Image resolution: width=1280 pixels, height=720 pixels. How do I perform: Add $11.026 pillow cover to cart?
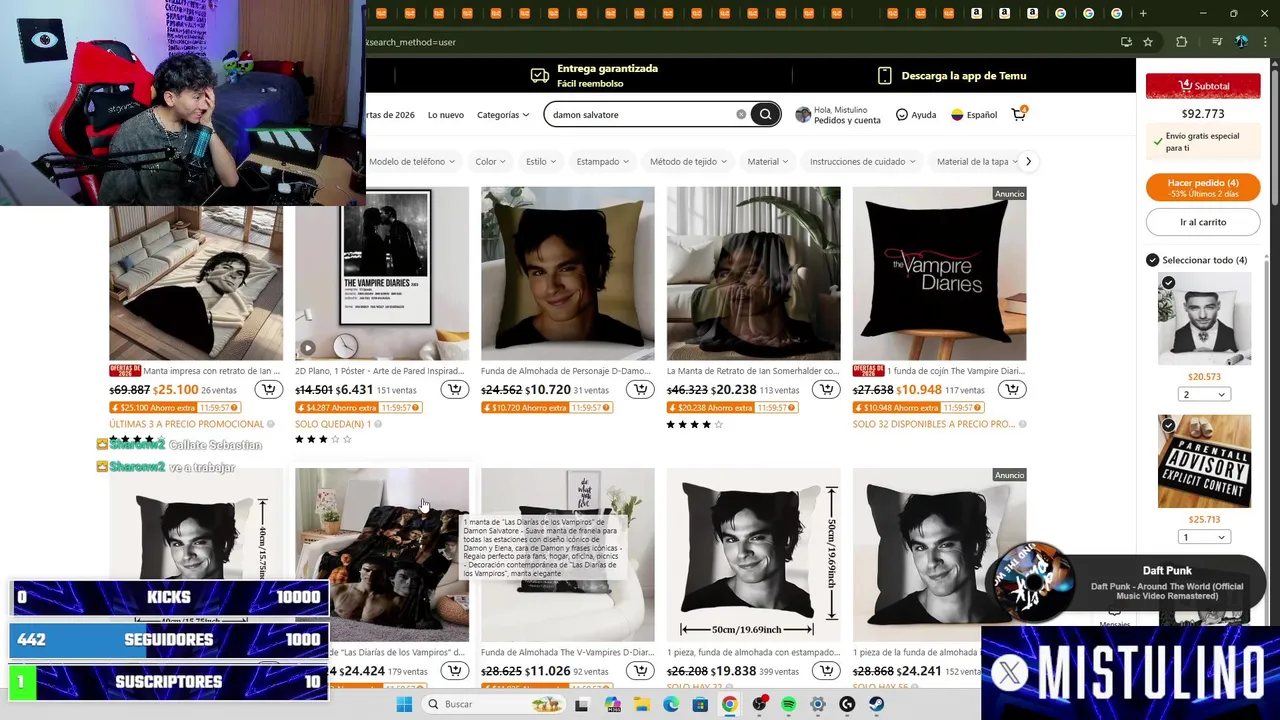point(640,671)
